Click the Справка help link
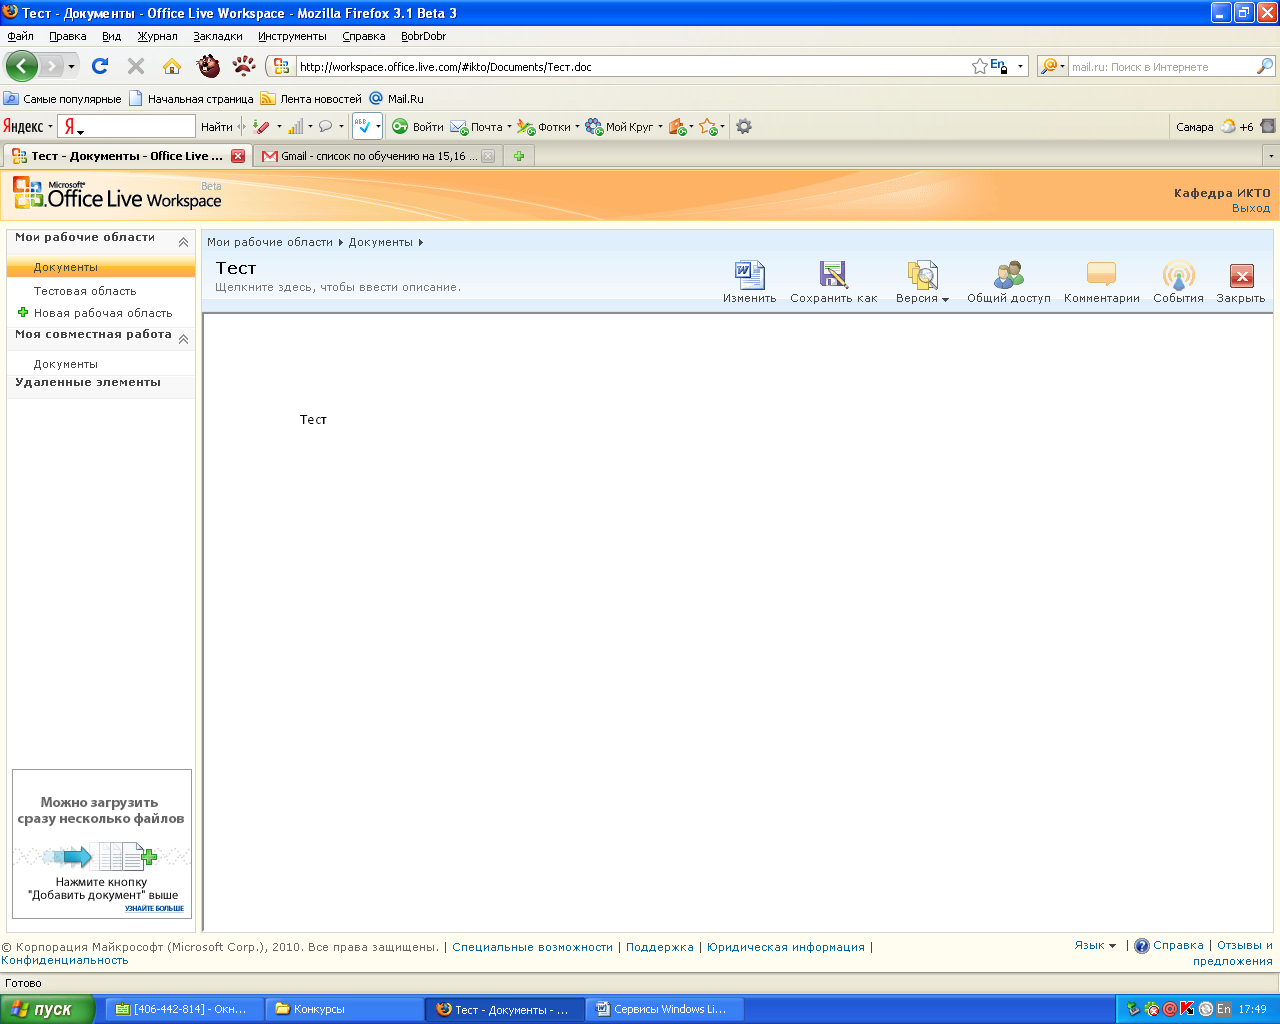1280x1024 pixels. point(1178,945)
